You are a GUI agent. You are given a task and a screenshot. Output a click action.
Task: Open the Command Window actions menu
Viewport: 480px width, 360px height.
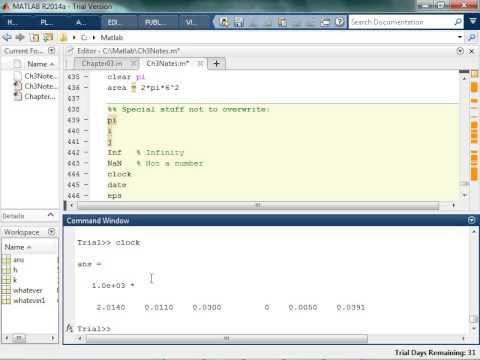[x=471, y=220]
